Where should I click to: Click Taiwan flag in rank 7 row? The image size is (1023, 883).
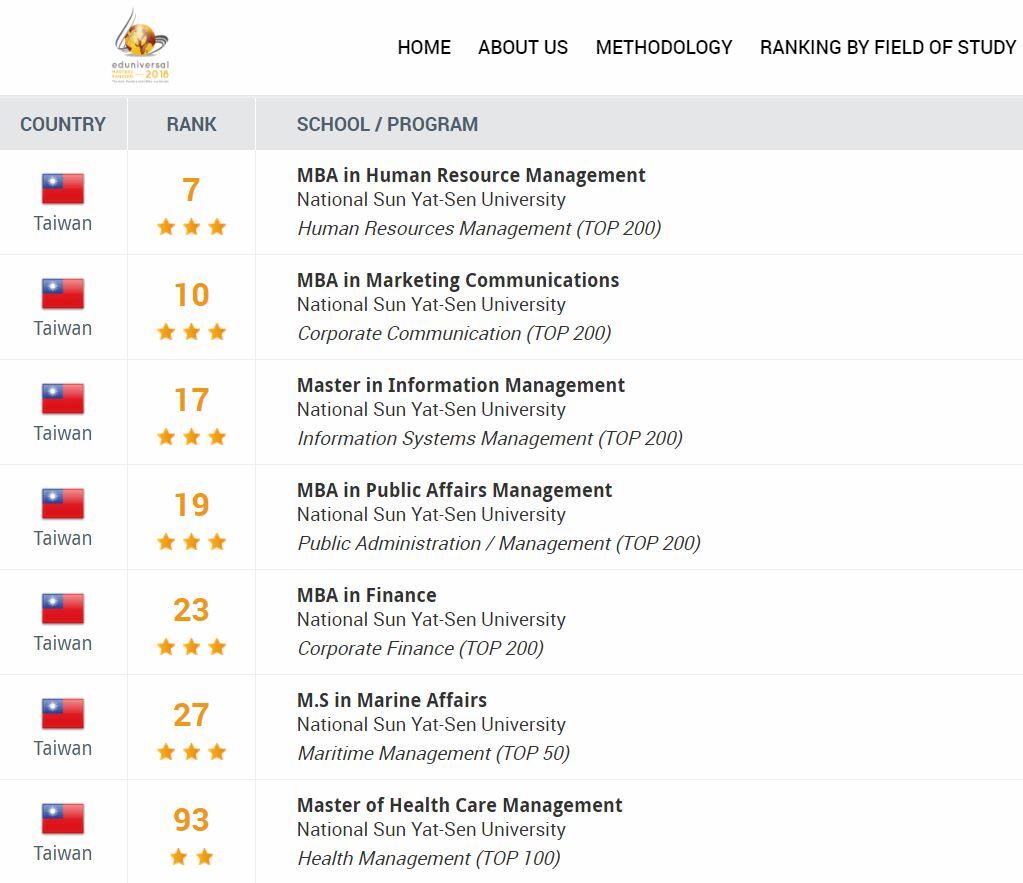63,189
